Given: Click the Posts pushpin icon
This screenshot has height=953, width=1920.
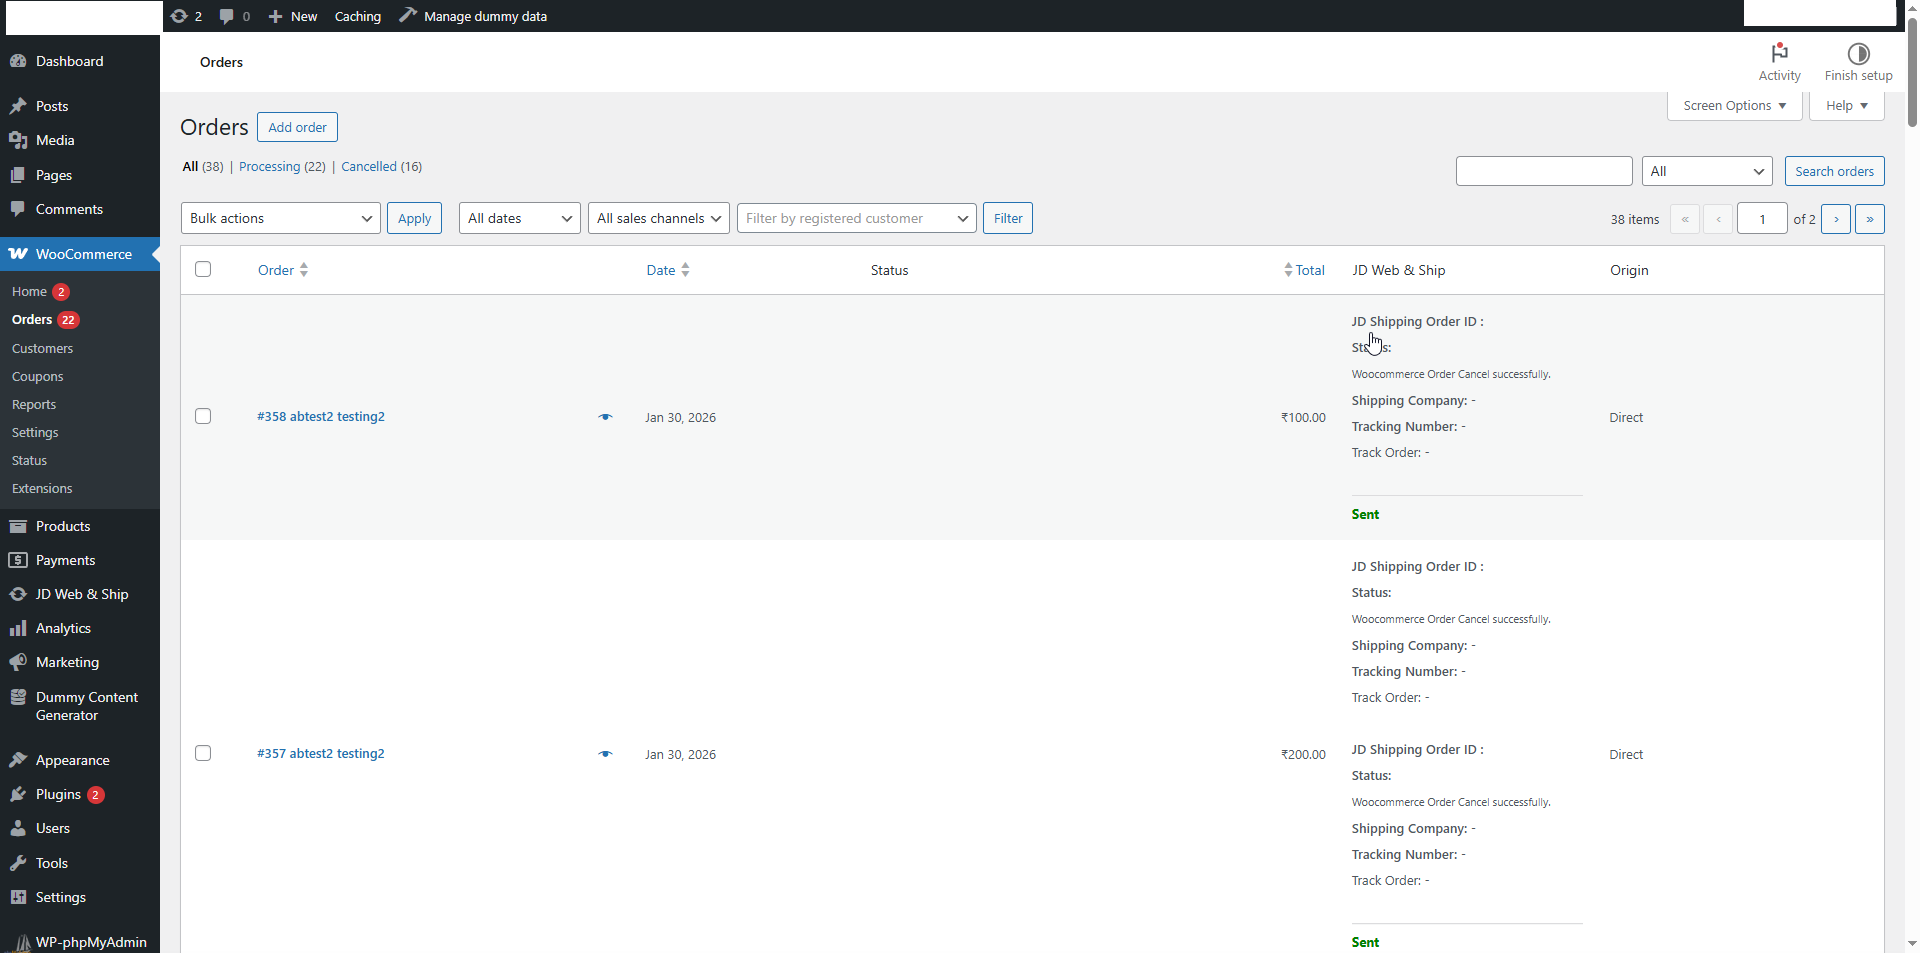Looking at the screenshot, I should pyautogui.click(x=18, y=106).
